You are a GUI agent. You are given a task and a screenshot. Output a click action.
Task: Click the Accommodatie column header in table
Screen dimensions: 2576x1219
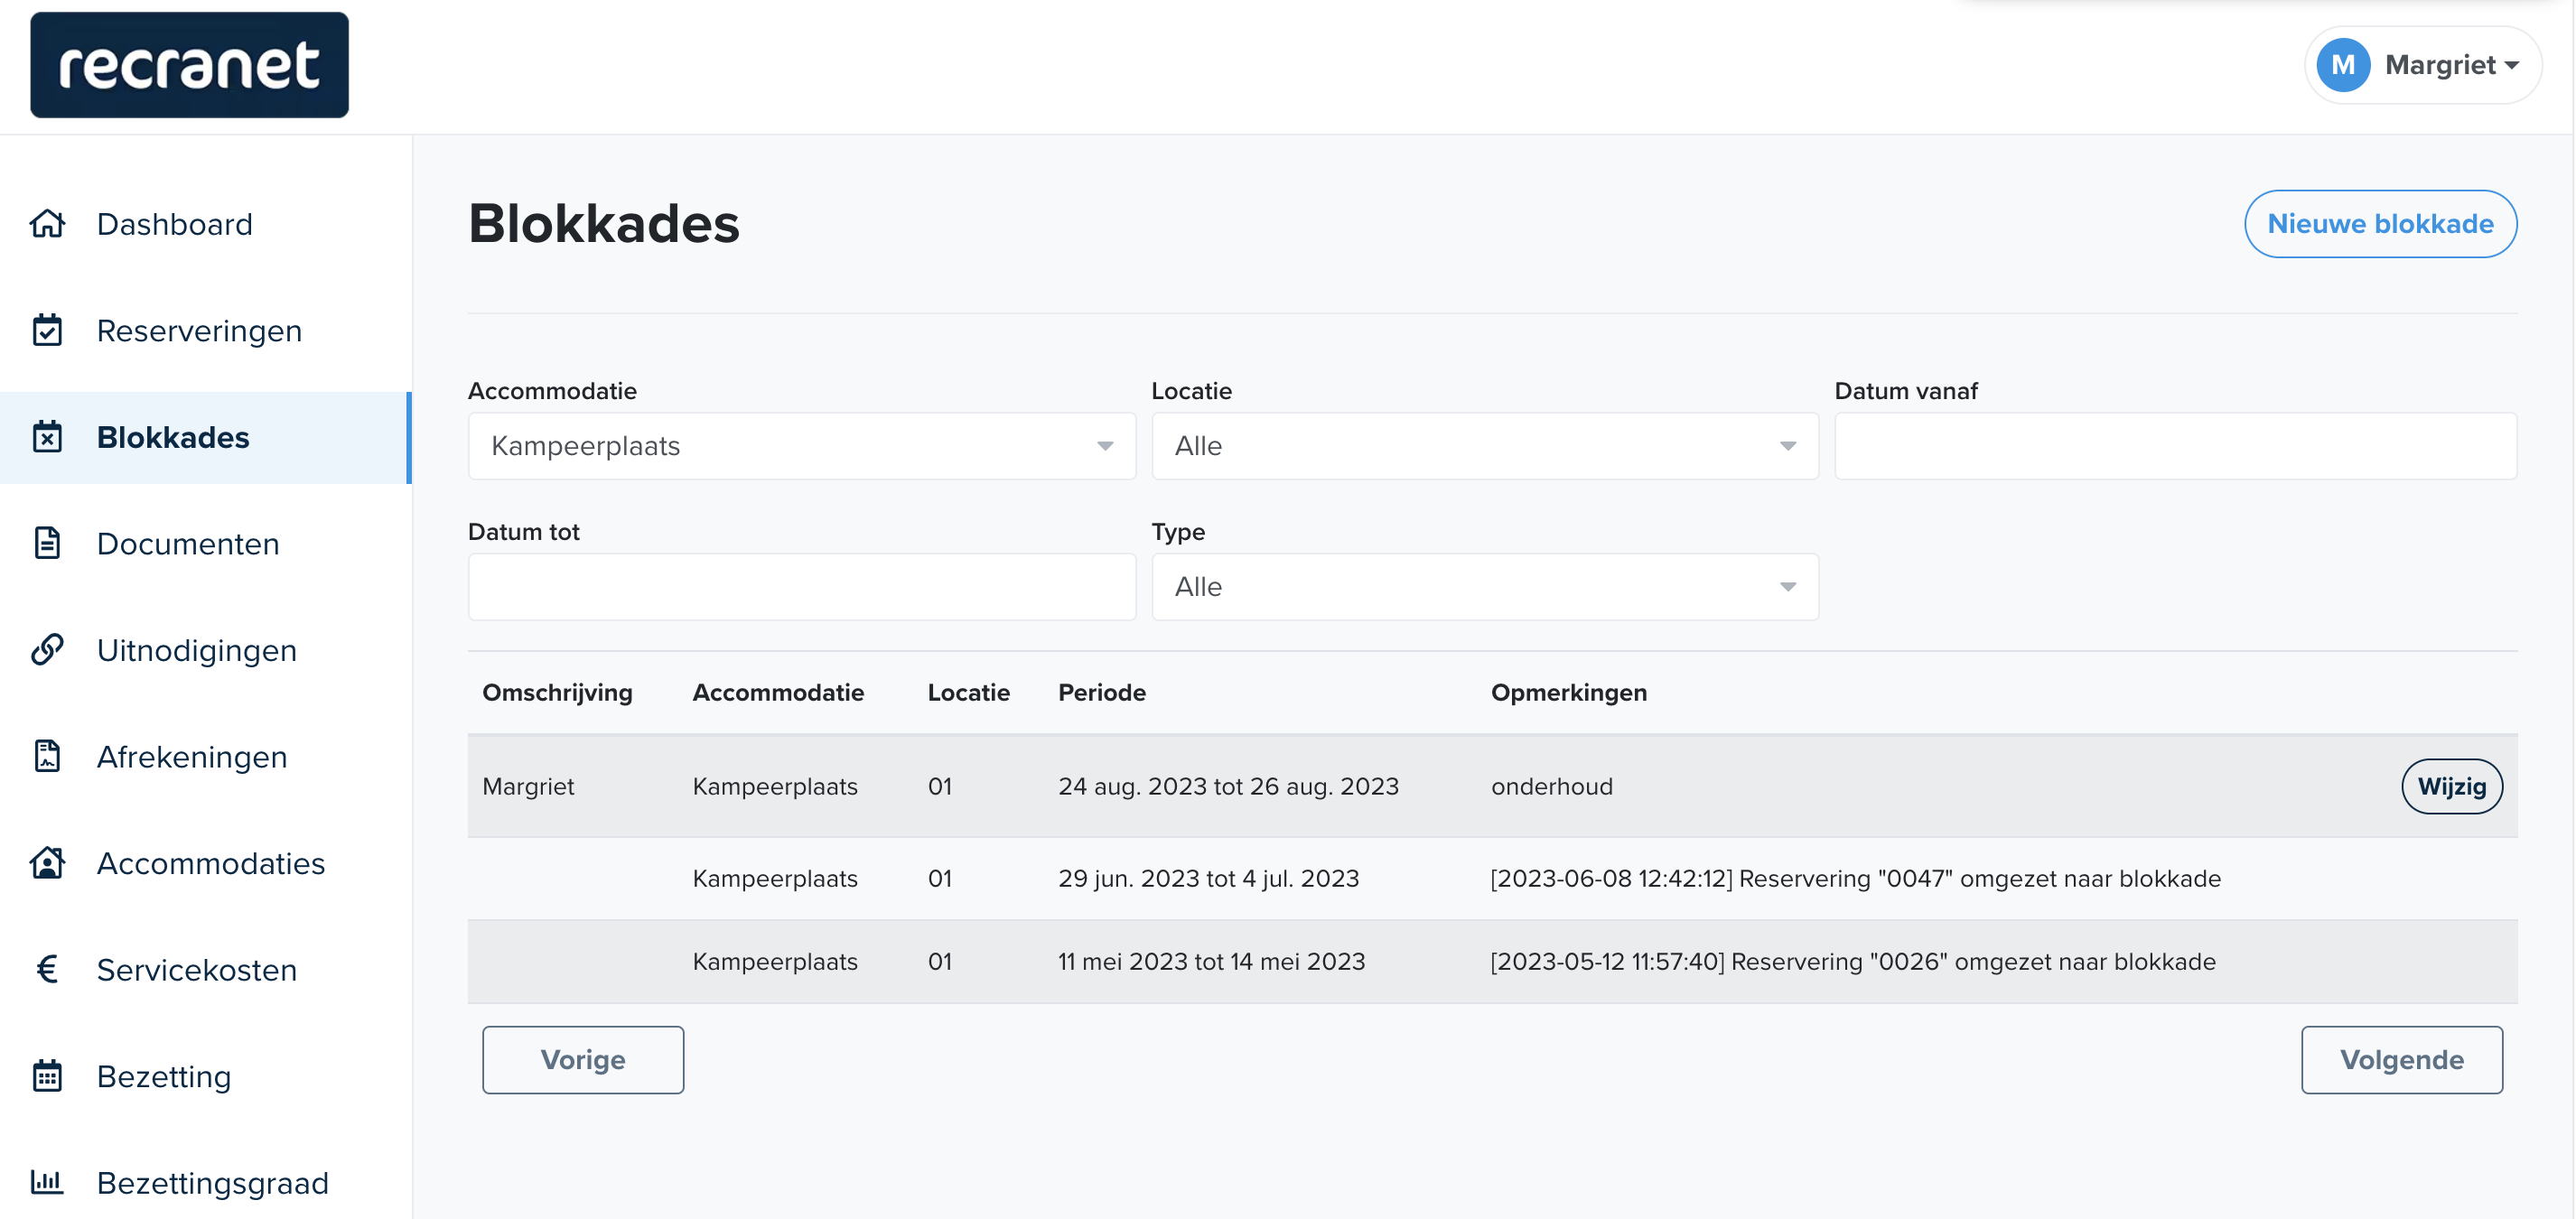click(778, 692)
